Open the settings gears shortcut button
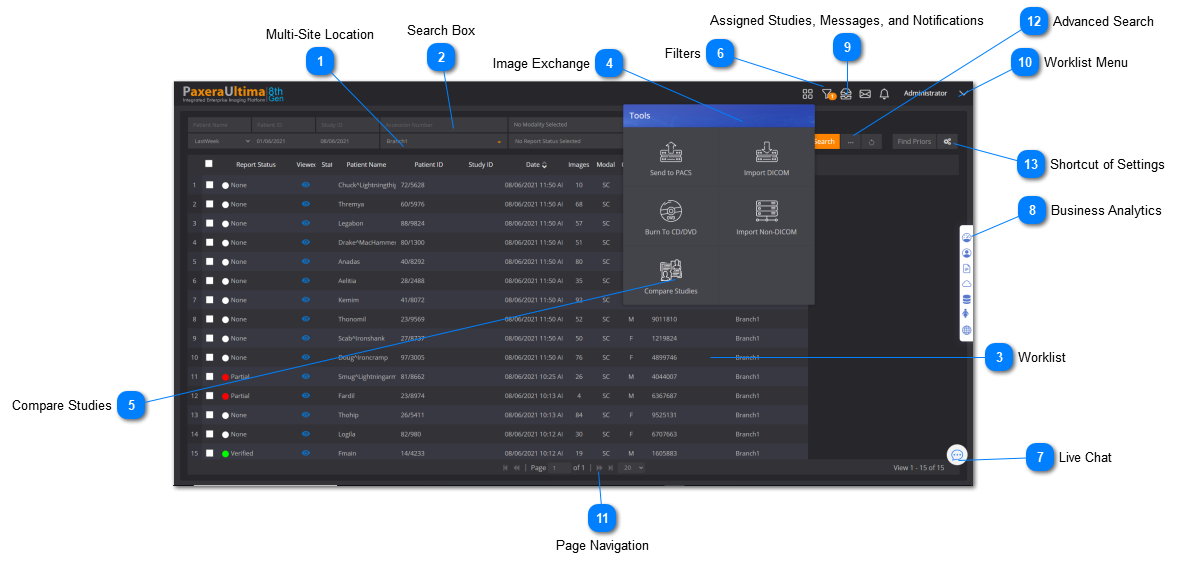Screen dimensions: 1185x569 point(947,141)
